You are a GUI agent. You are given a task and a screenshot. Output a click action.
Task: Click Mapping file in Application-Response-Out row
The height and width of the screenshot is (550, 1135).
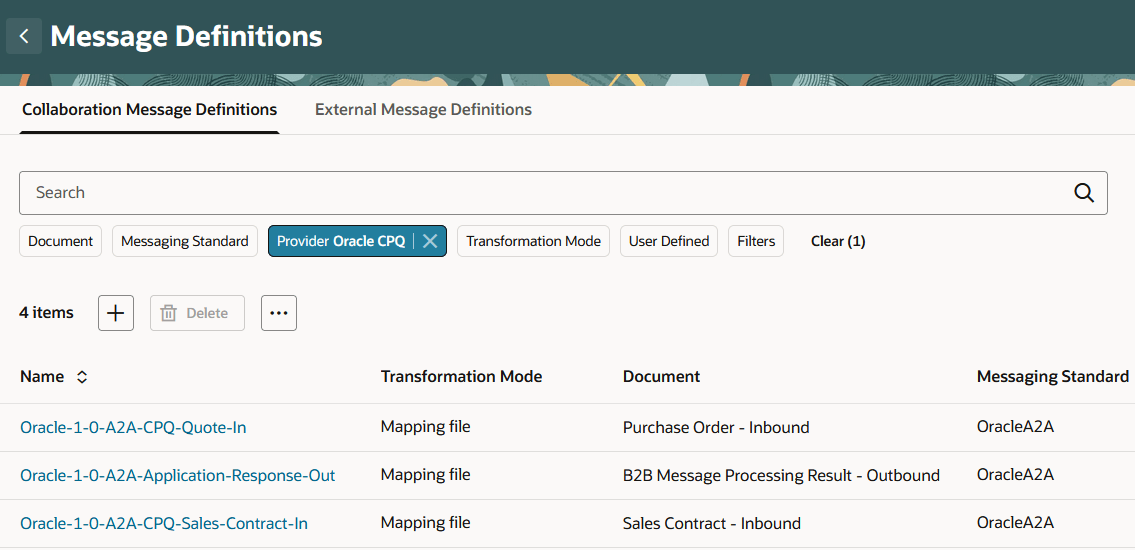pos(426,475)
